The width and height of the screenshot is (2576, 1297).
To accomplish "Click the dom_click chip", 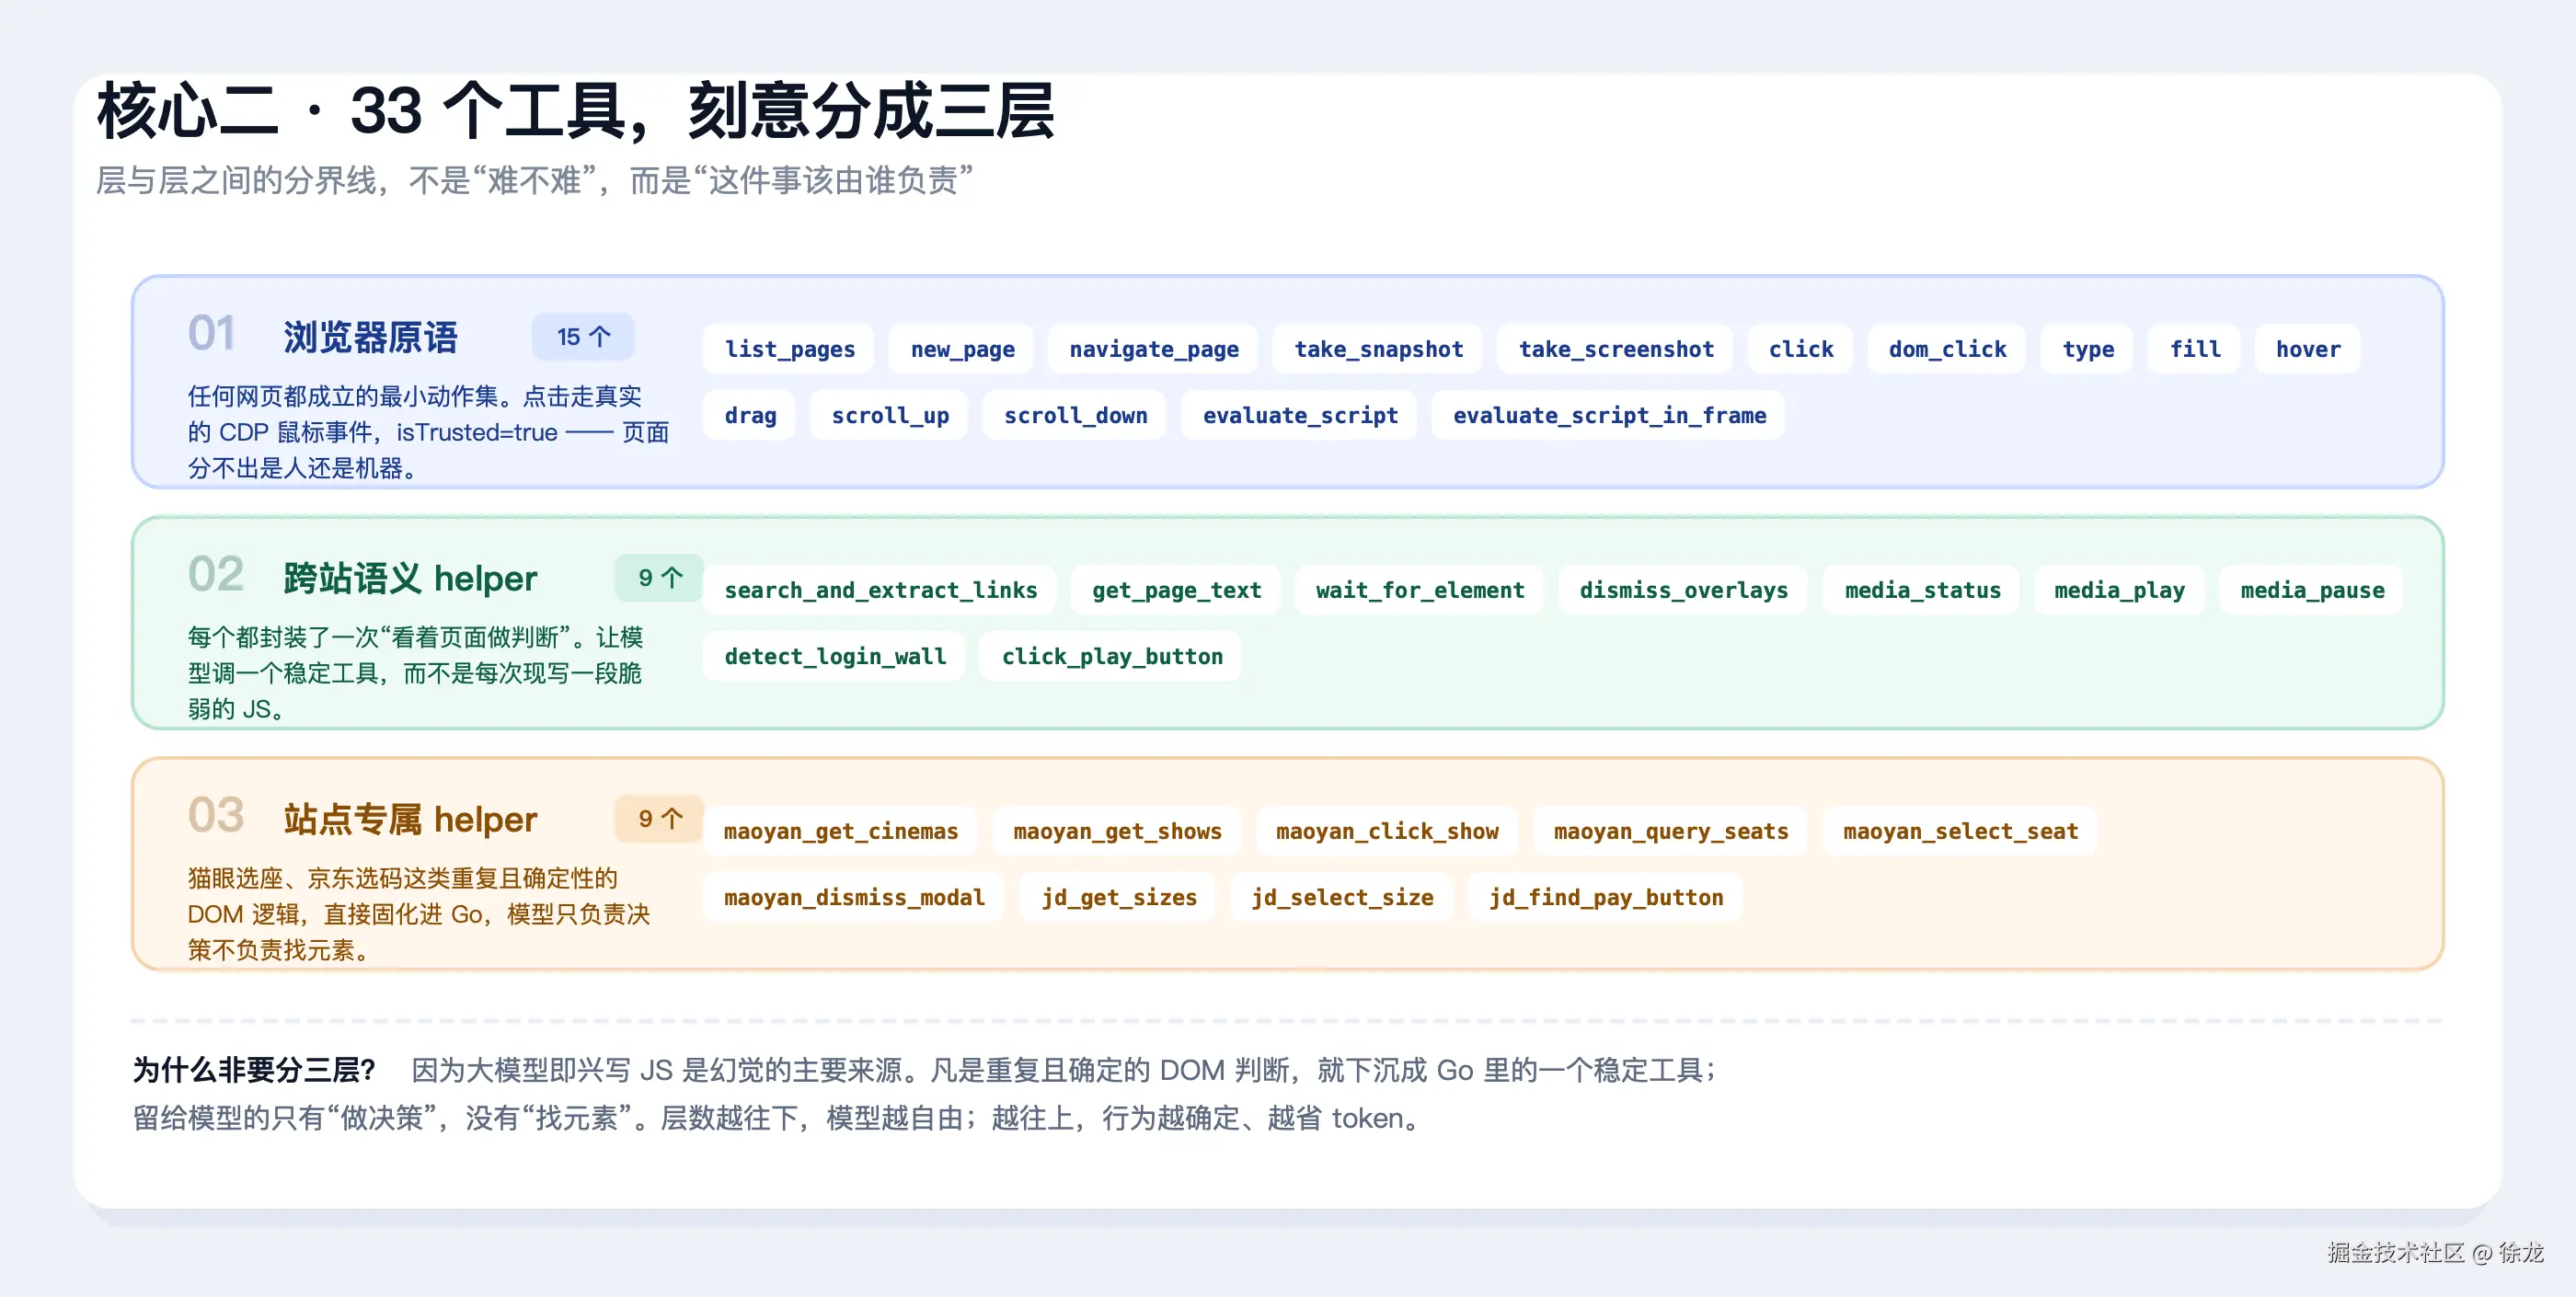I will pos(1947,349).
